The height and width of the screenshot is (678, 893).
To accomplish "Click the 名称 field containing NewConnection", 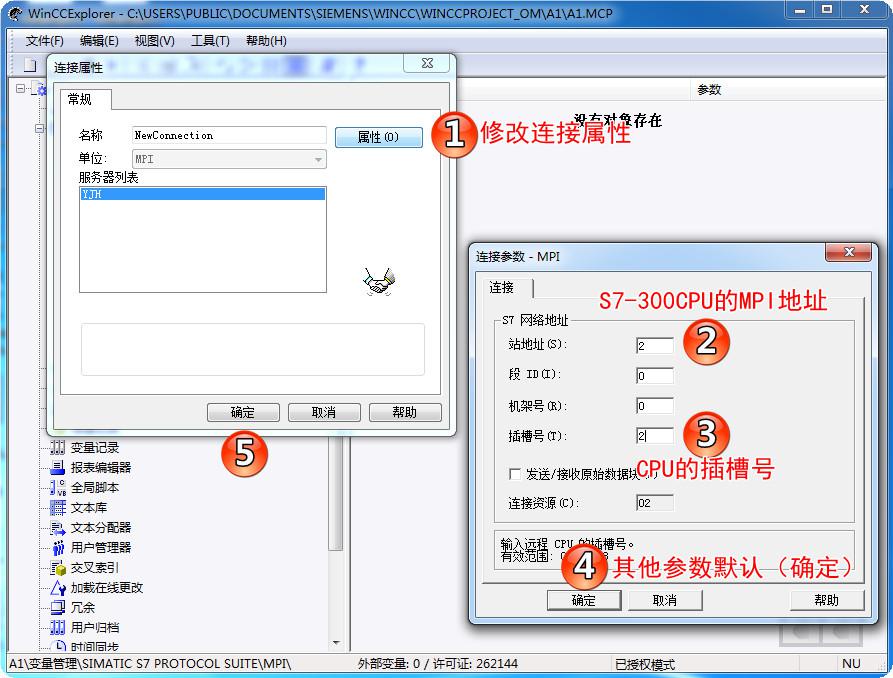I will (x=229, y=135).
